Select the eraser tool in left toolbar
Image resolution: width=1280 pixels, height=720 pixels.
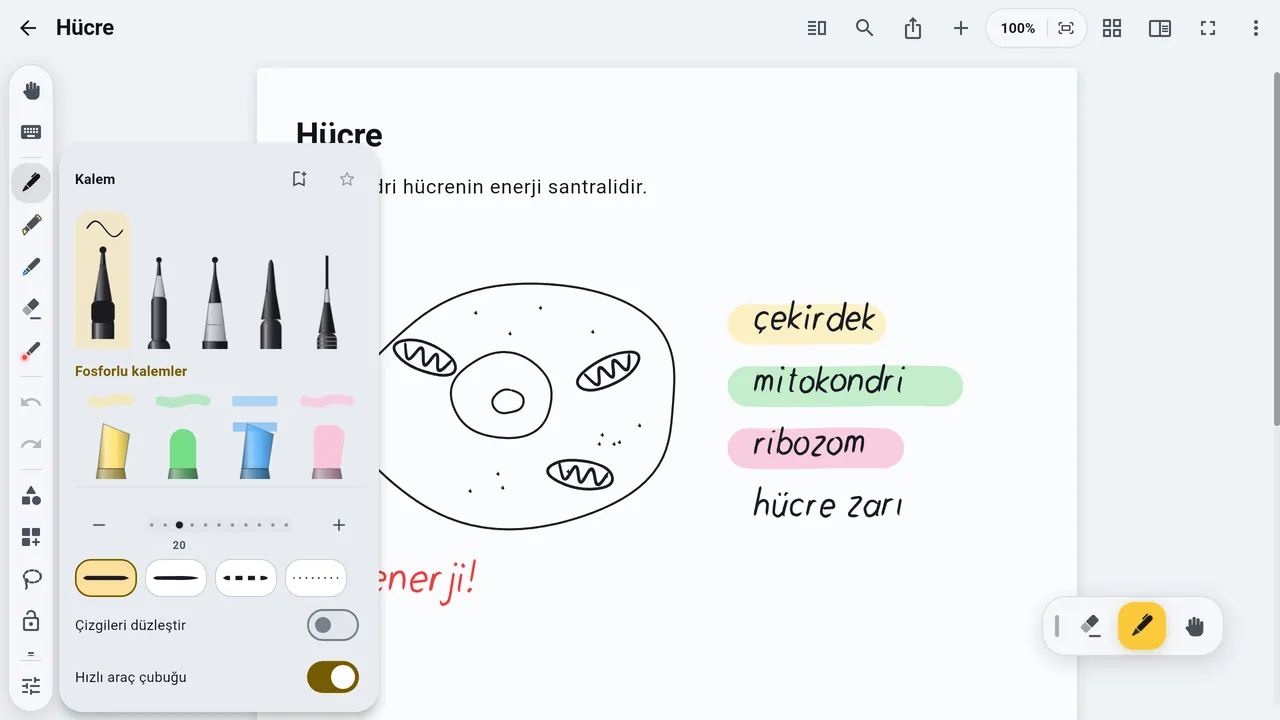31,309
